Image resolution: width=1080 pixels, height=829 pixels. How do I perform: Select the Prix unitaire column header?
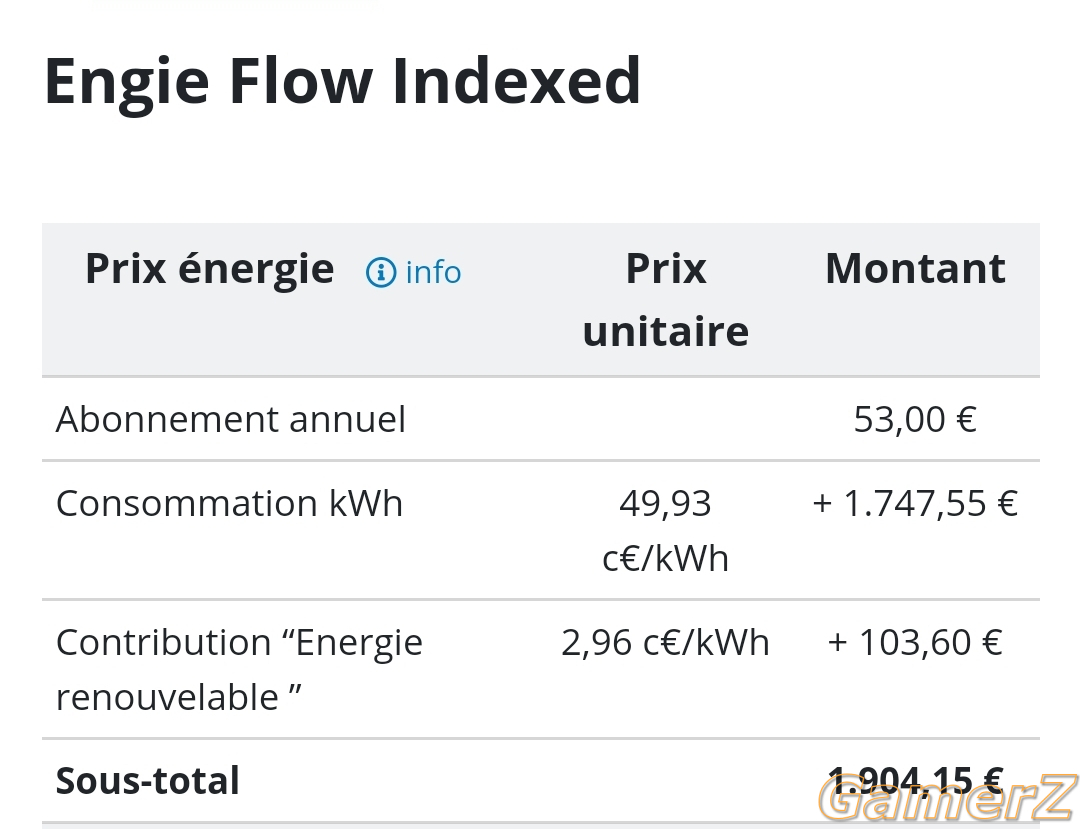665,300
